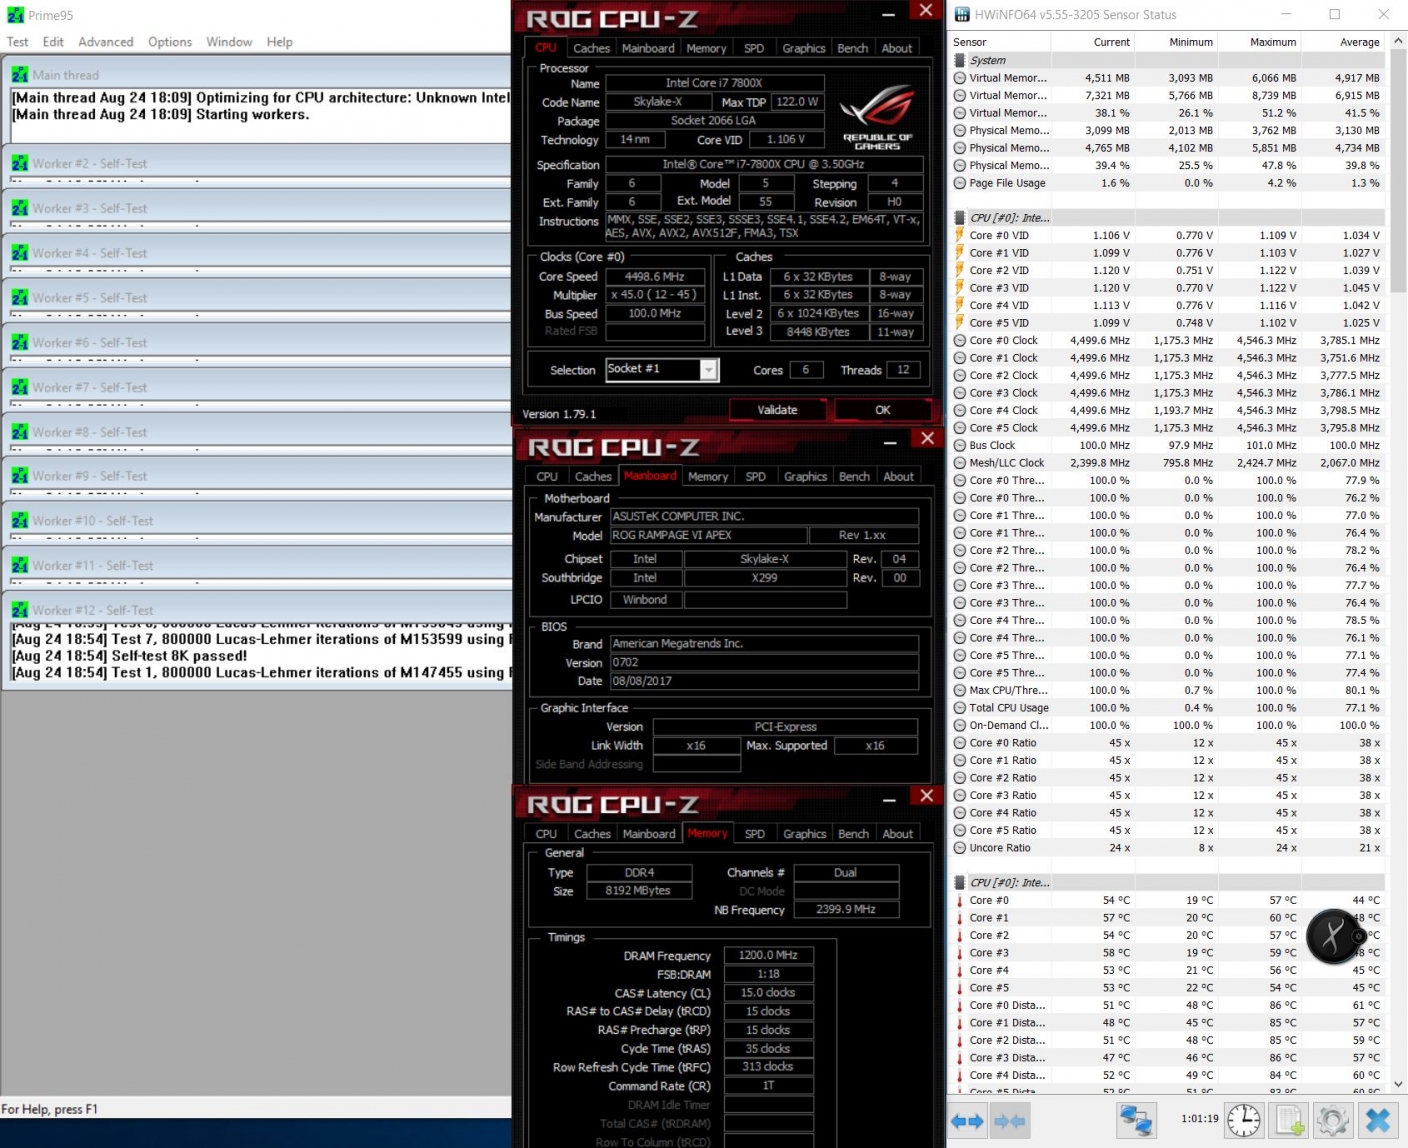Open the Options menu in Prime95
This screenshot has width=1408, height=1148.
pos(169,42)
